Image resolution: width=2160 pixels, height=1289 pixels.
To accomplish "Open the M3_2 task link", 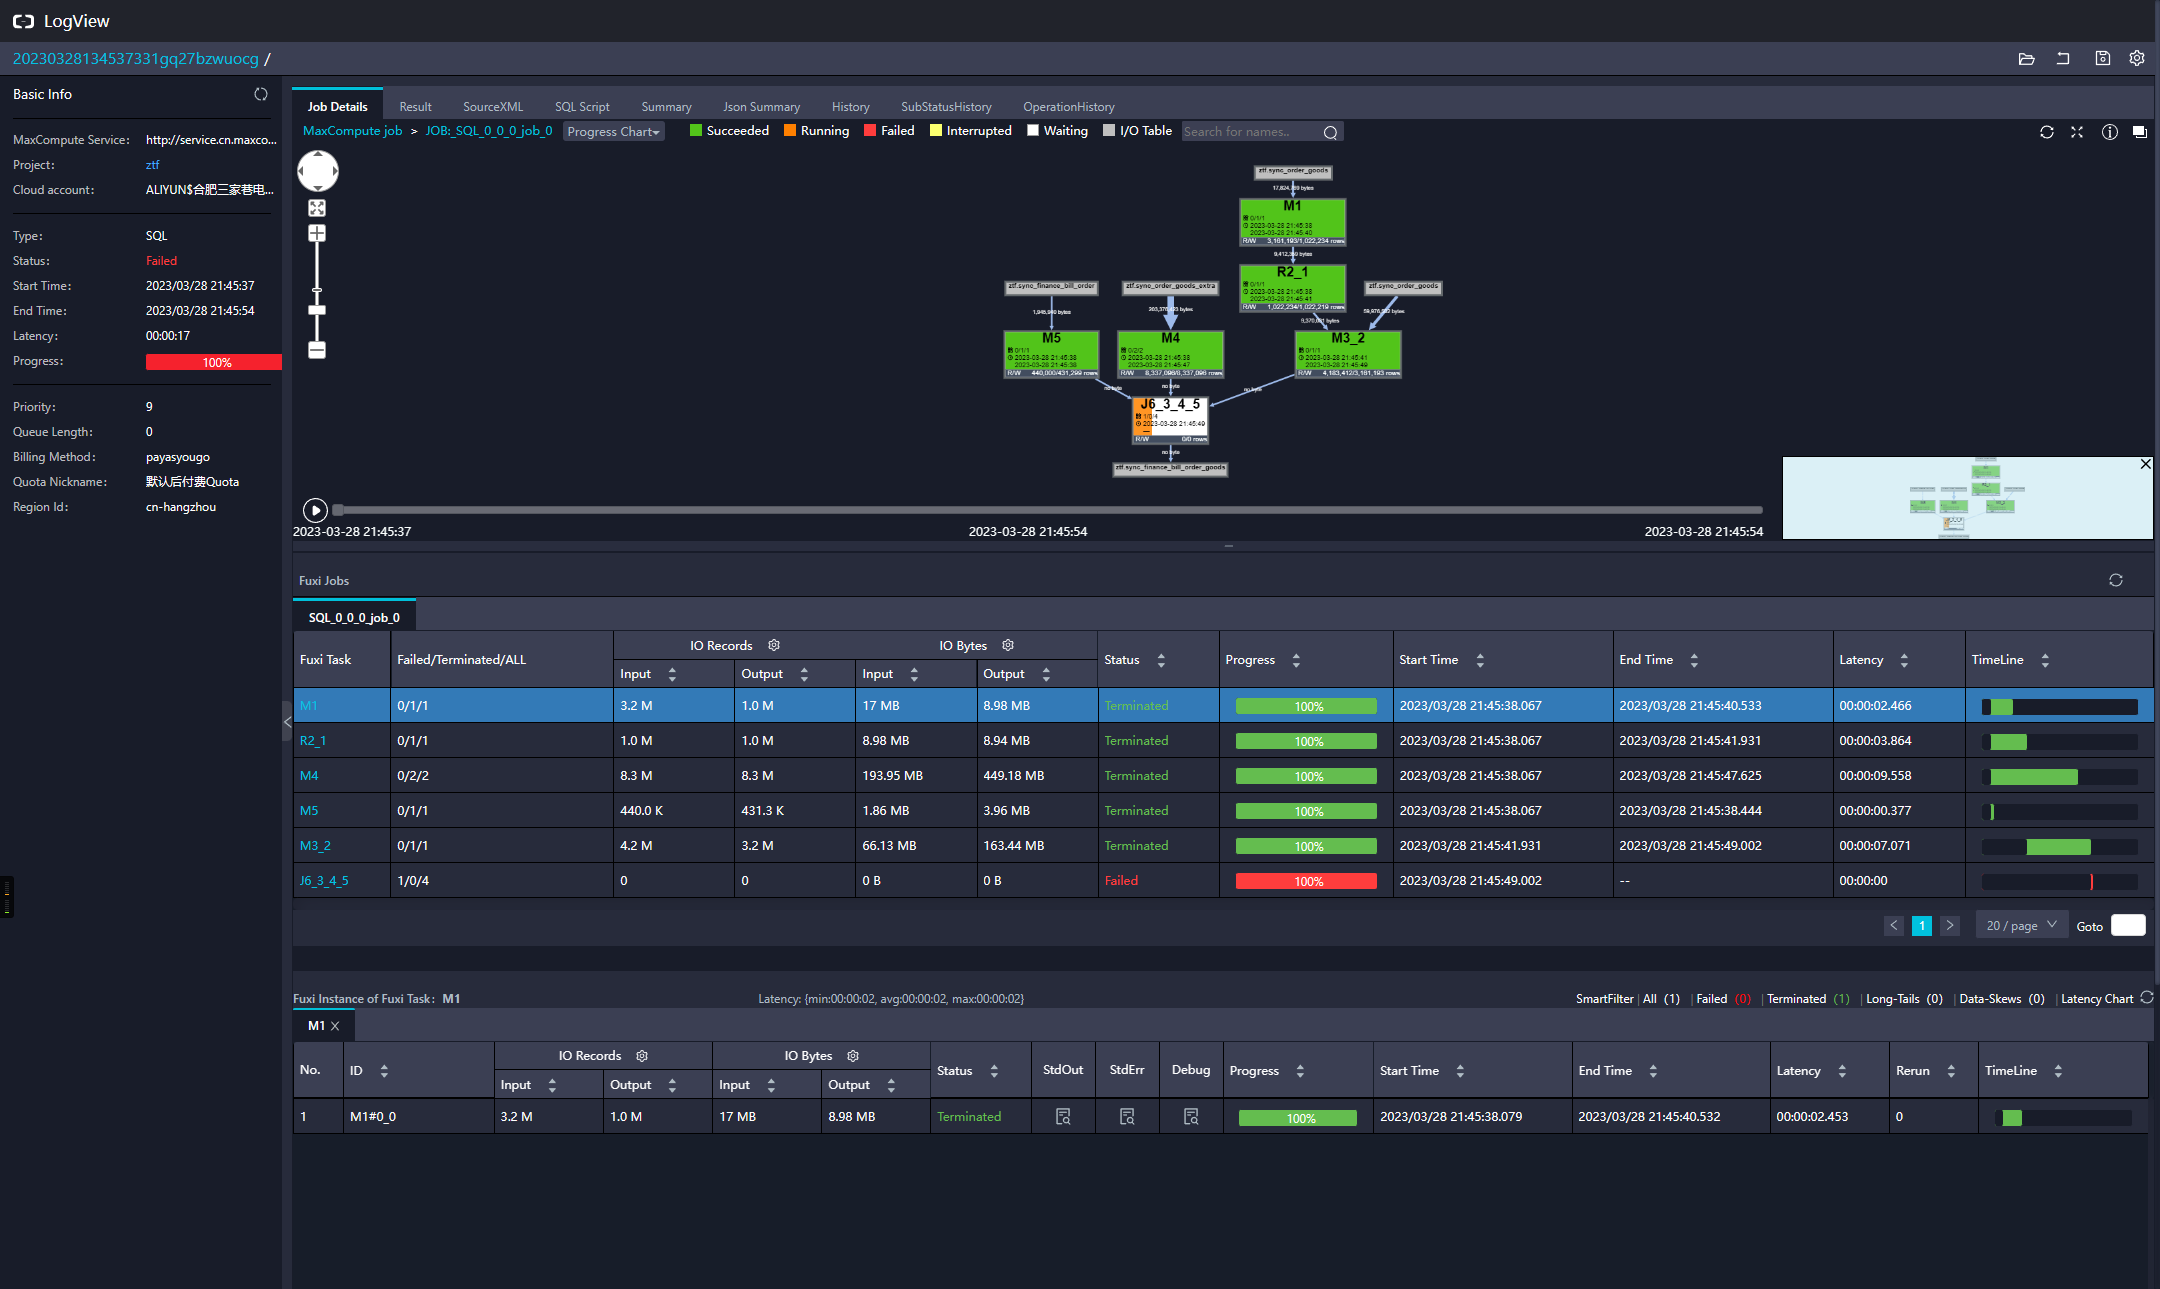I will pos(315,846).
